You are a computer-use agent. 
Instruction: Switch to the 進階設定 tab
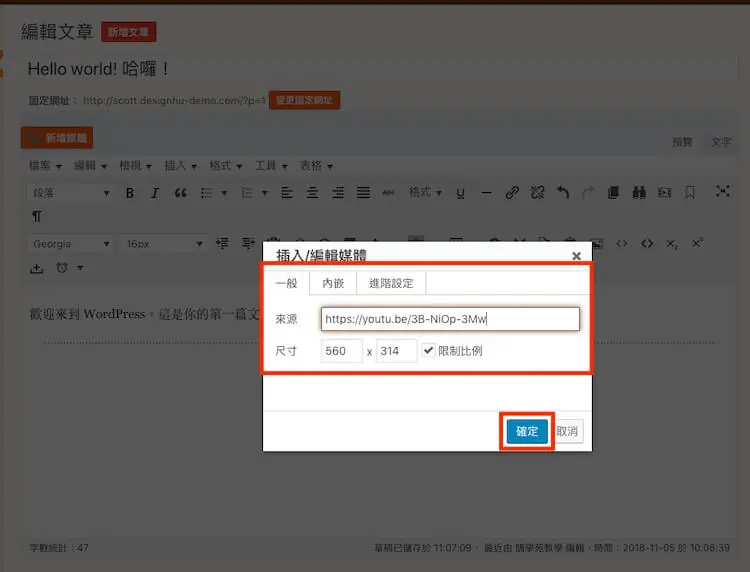(x=391, y=283)
